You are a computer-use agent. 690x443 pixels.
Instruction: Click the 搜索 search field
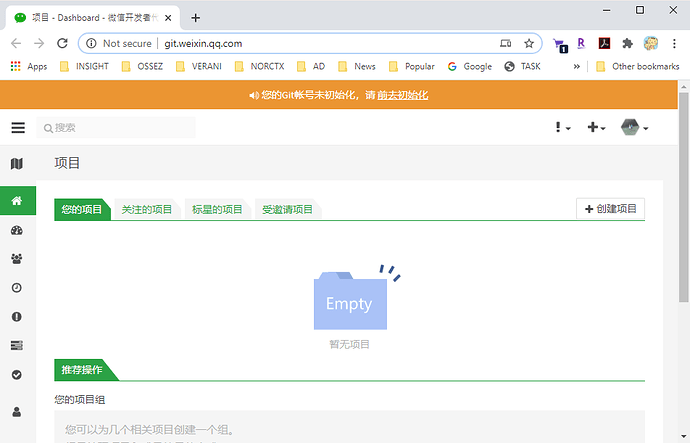tap(116, 128)
